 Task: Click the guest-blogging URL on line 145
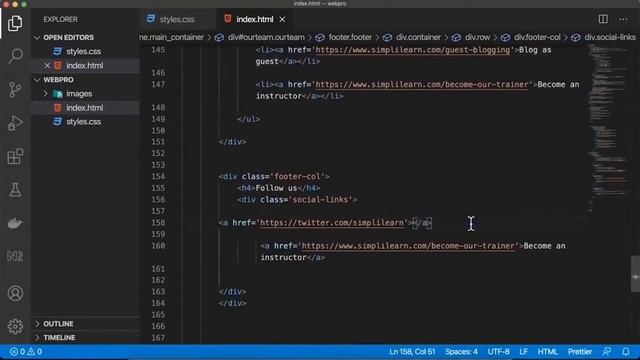coord(412,50)
